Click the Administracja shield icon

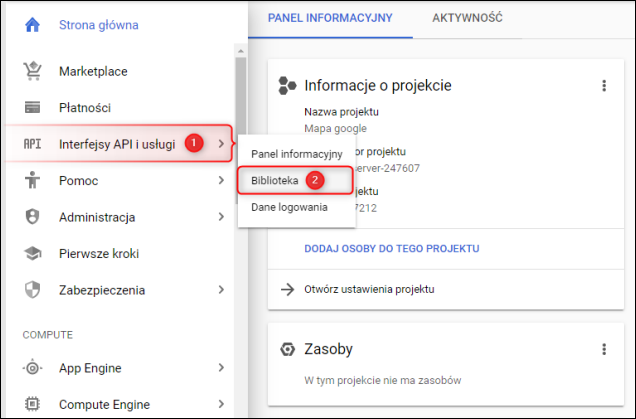click(x=32, y=217)
